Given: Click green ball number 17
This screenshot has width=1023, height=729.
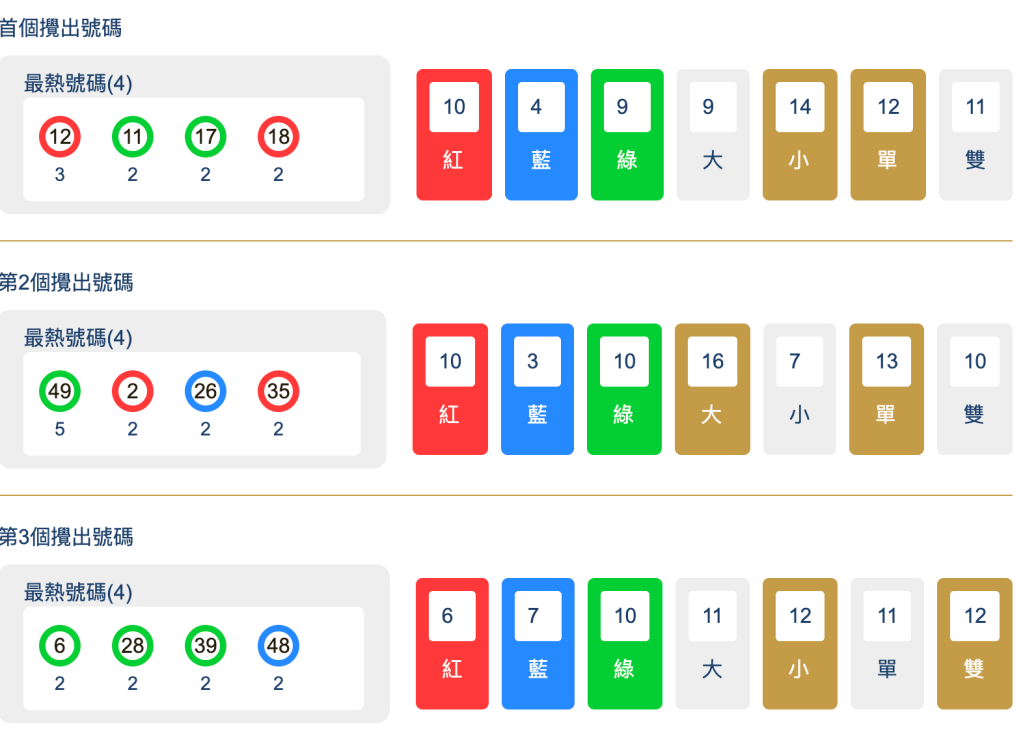Looking at the screenshot, I should (205, 137).
